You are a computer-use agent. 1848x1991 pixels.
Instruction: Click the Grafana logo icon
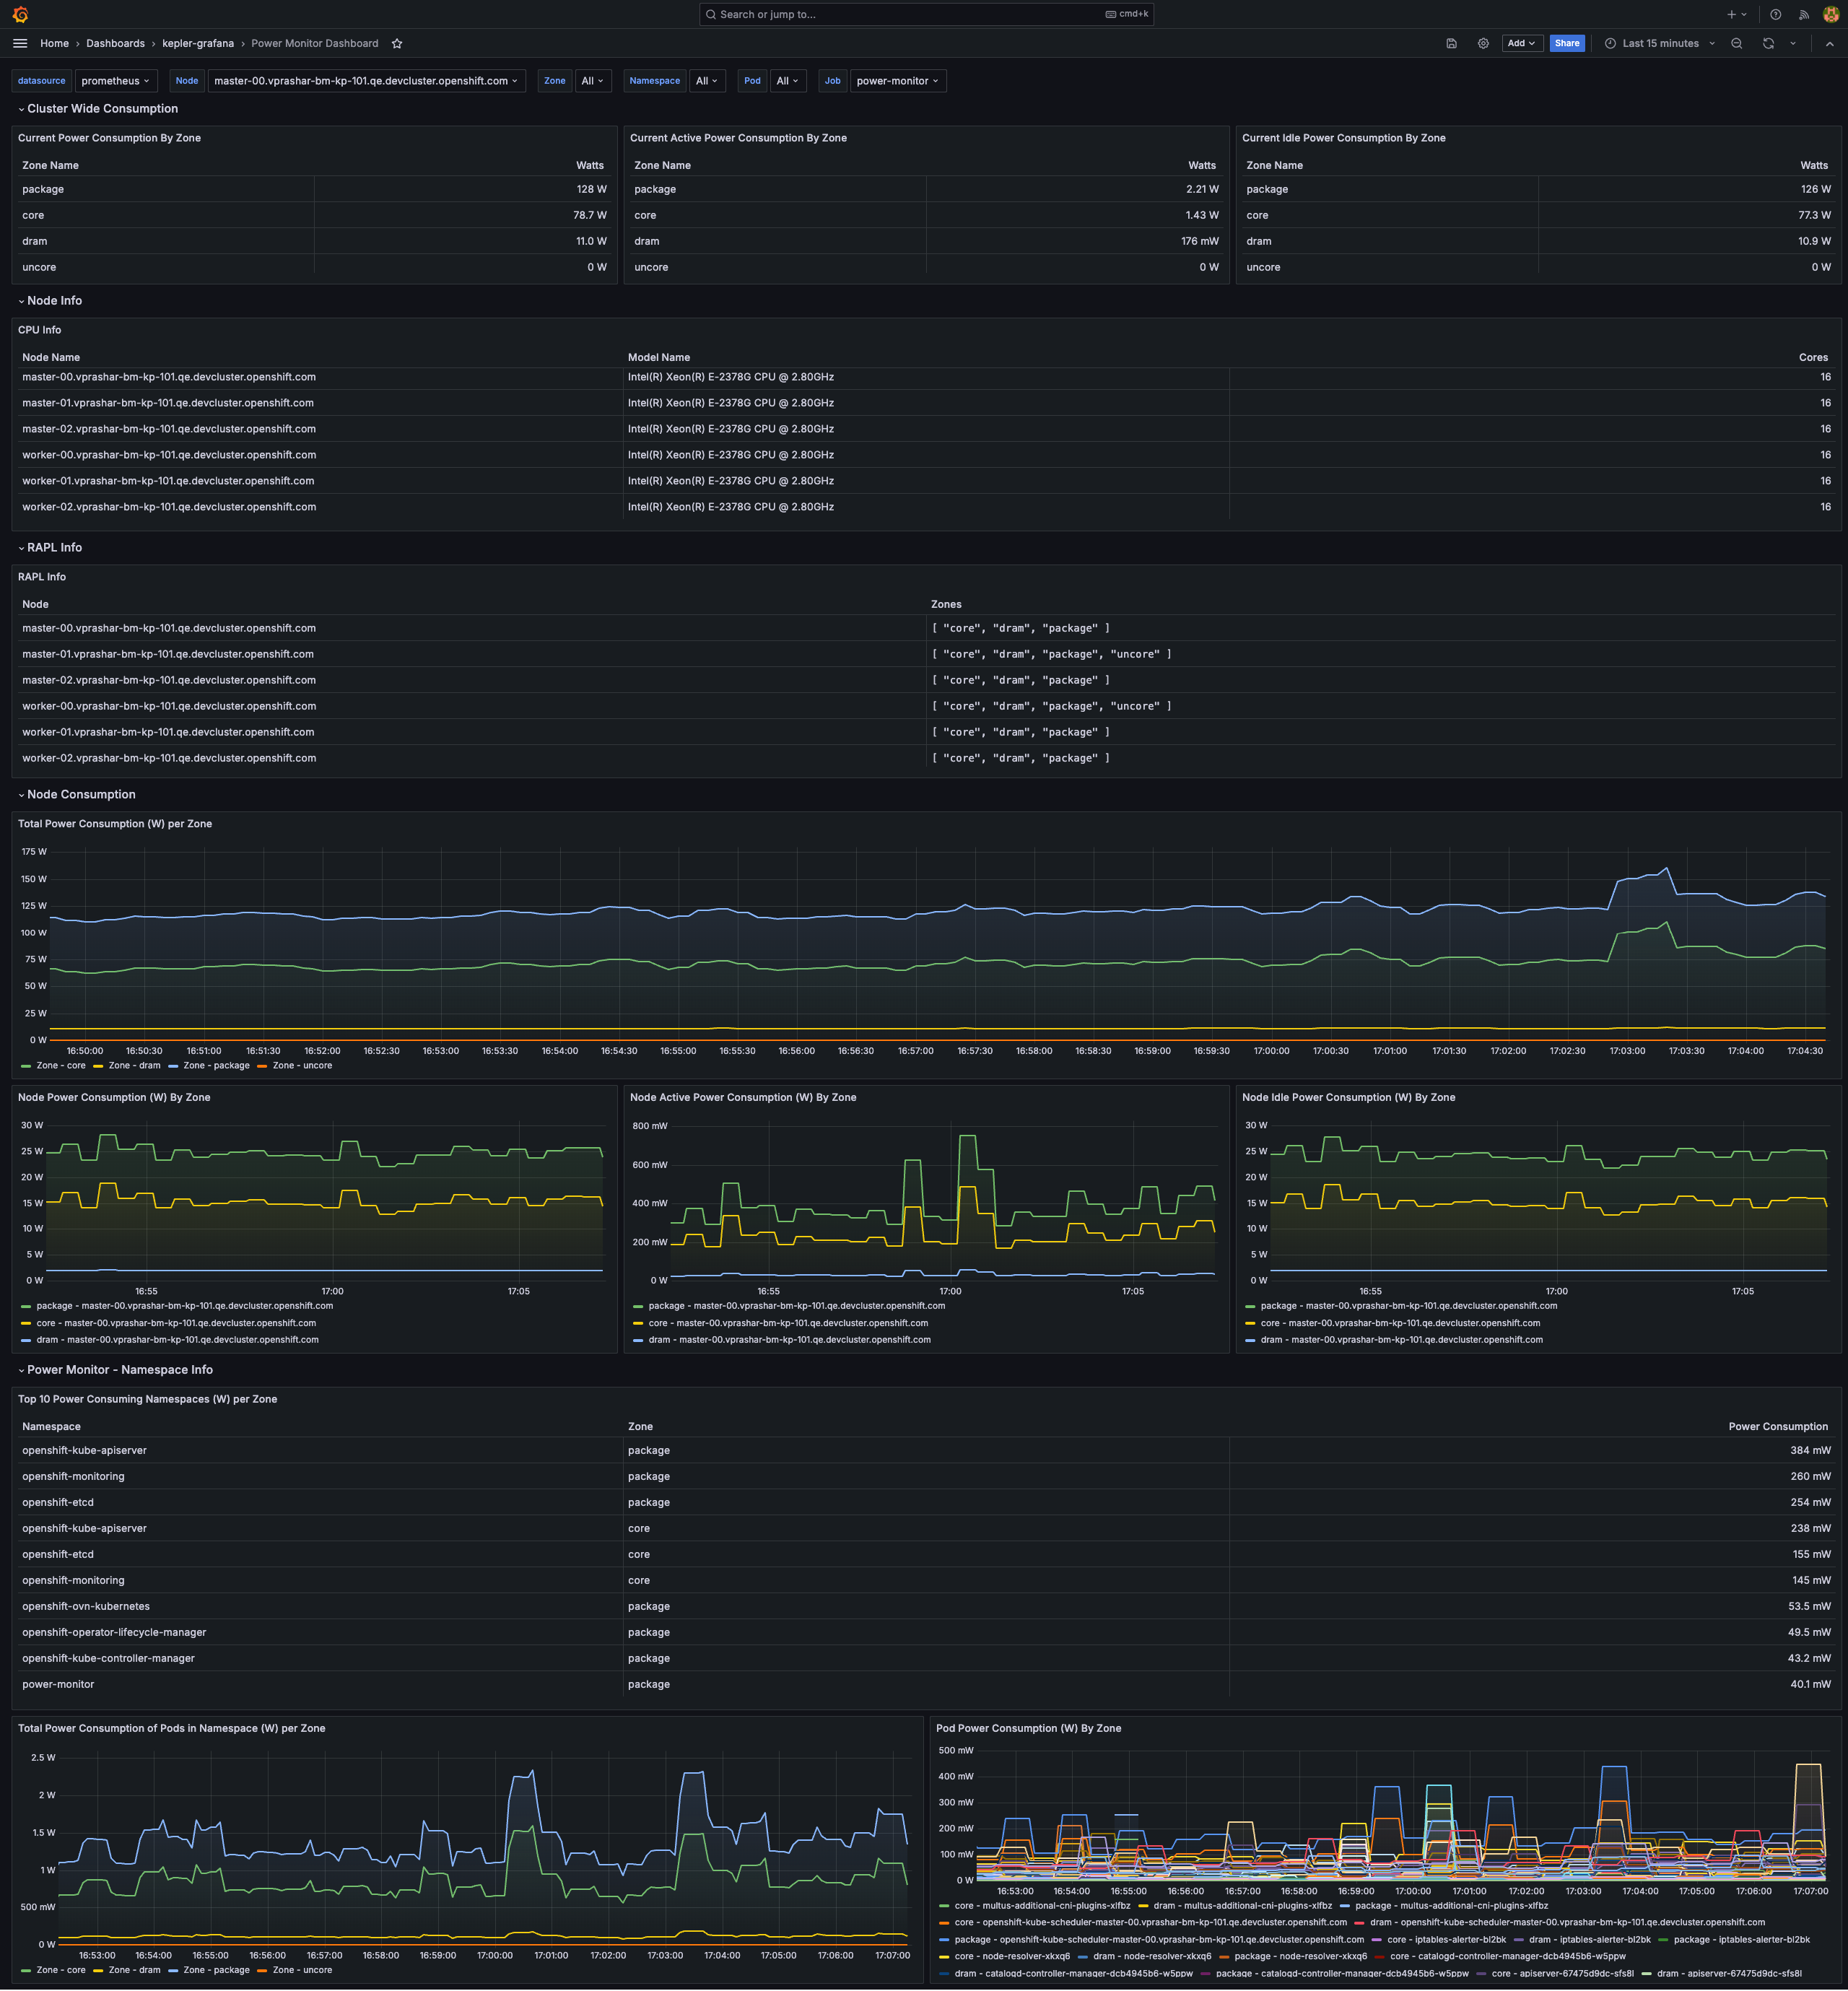tap(20, 14)
